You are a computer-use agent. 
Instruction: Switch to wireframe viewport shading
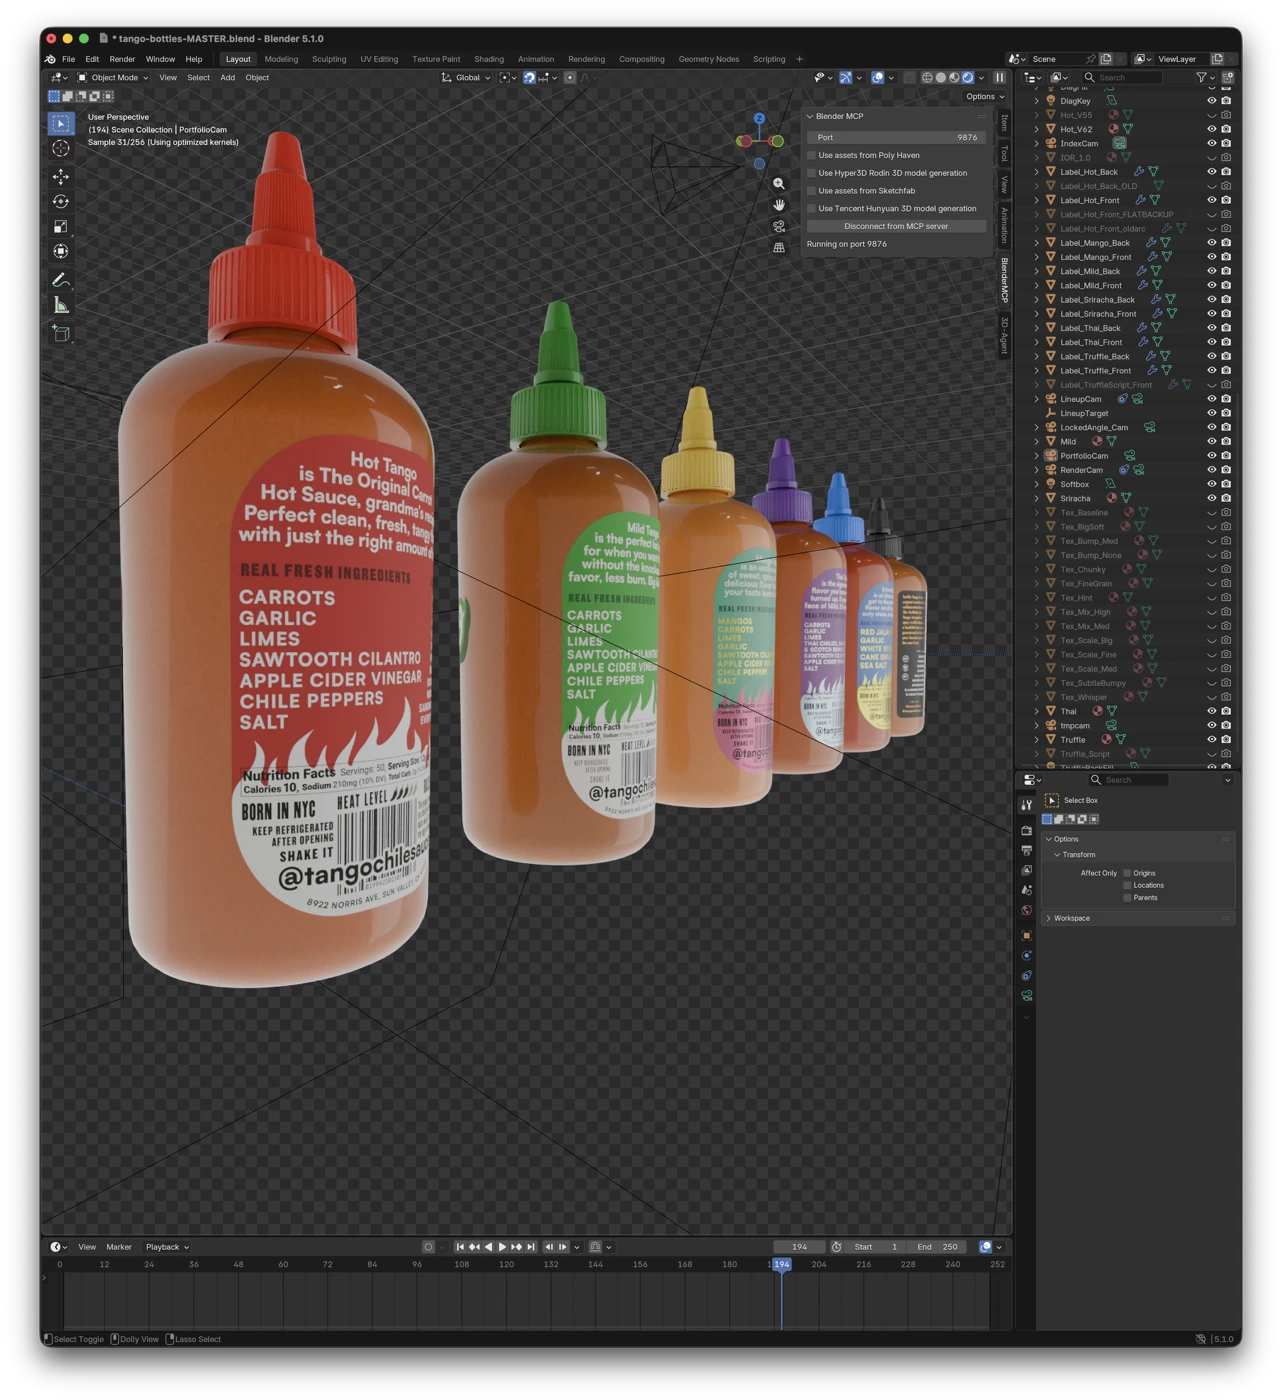pos(927,77)
